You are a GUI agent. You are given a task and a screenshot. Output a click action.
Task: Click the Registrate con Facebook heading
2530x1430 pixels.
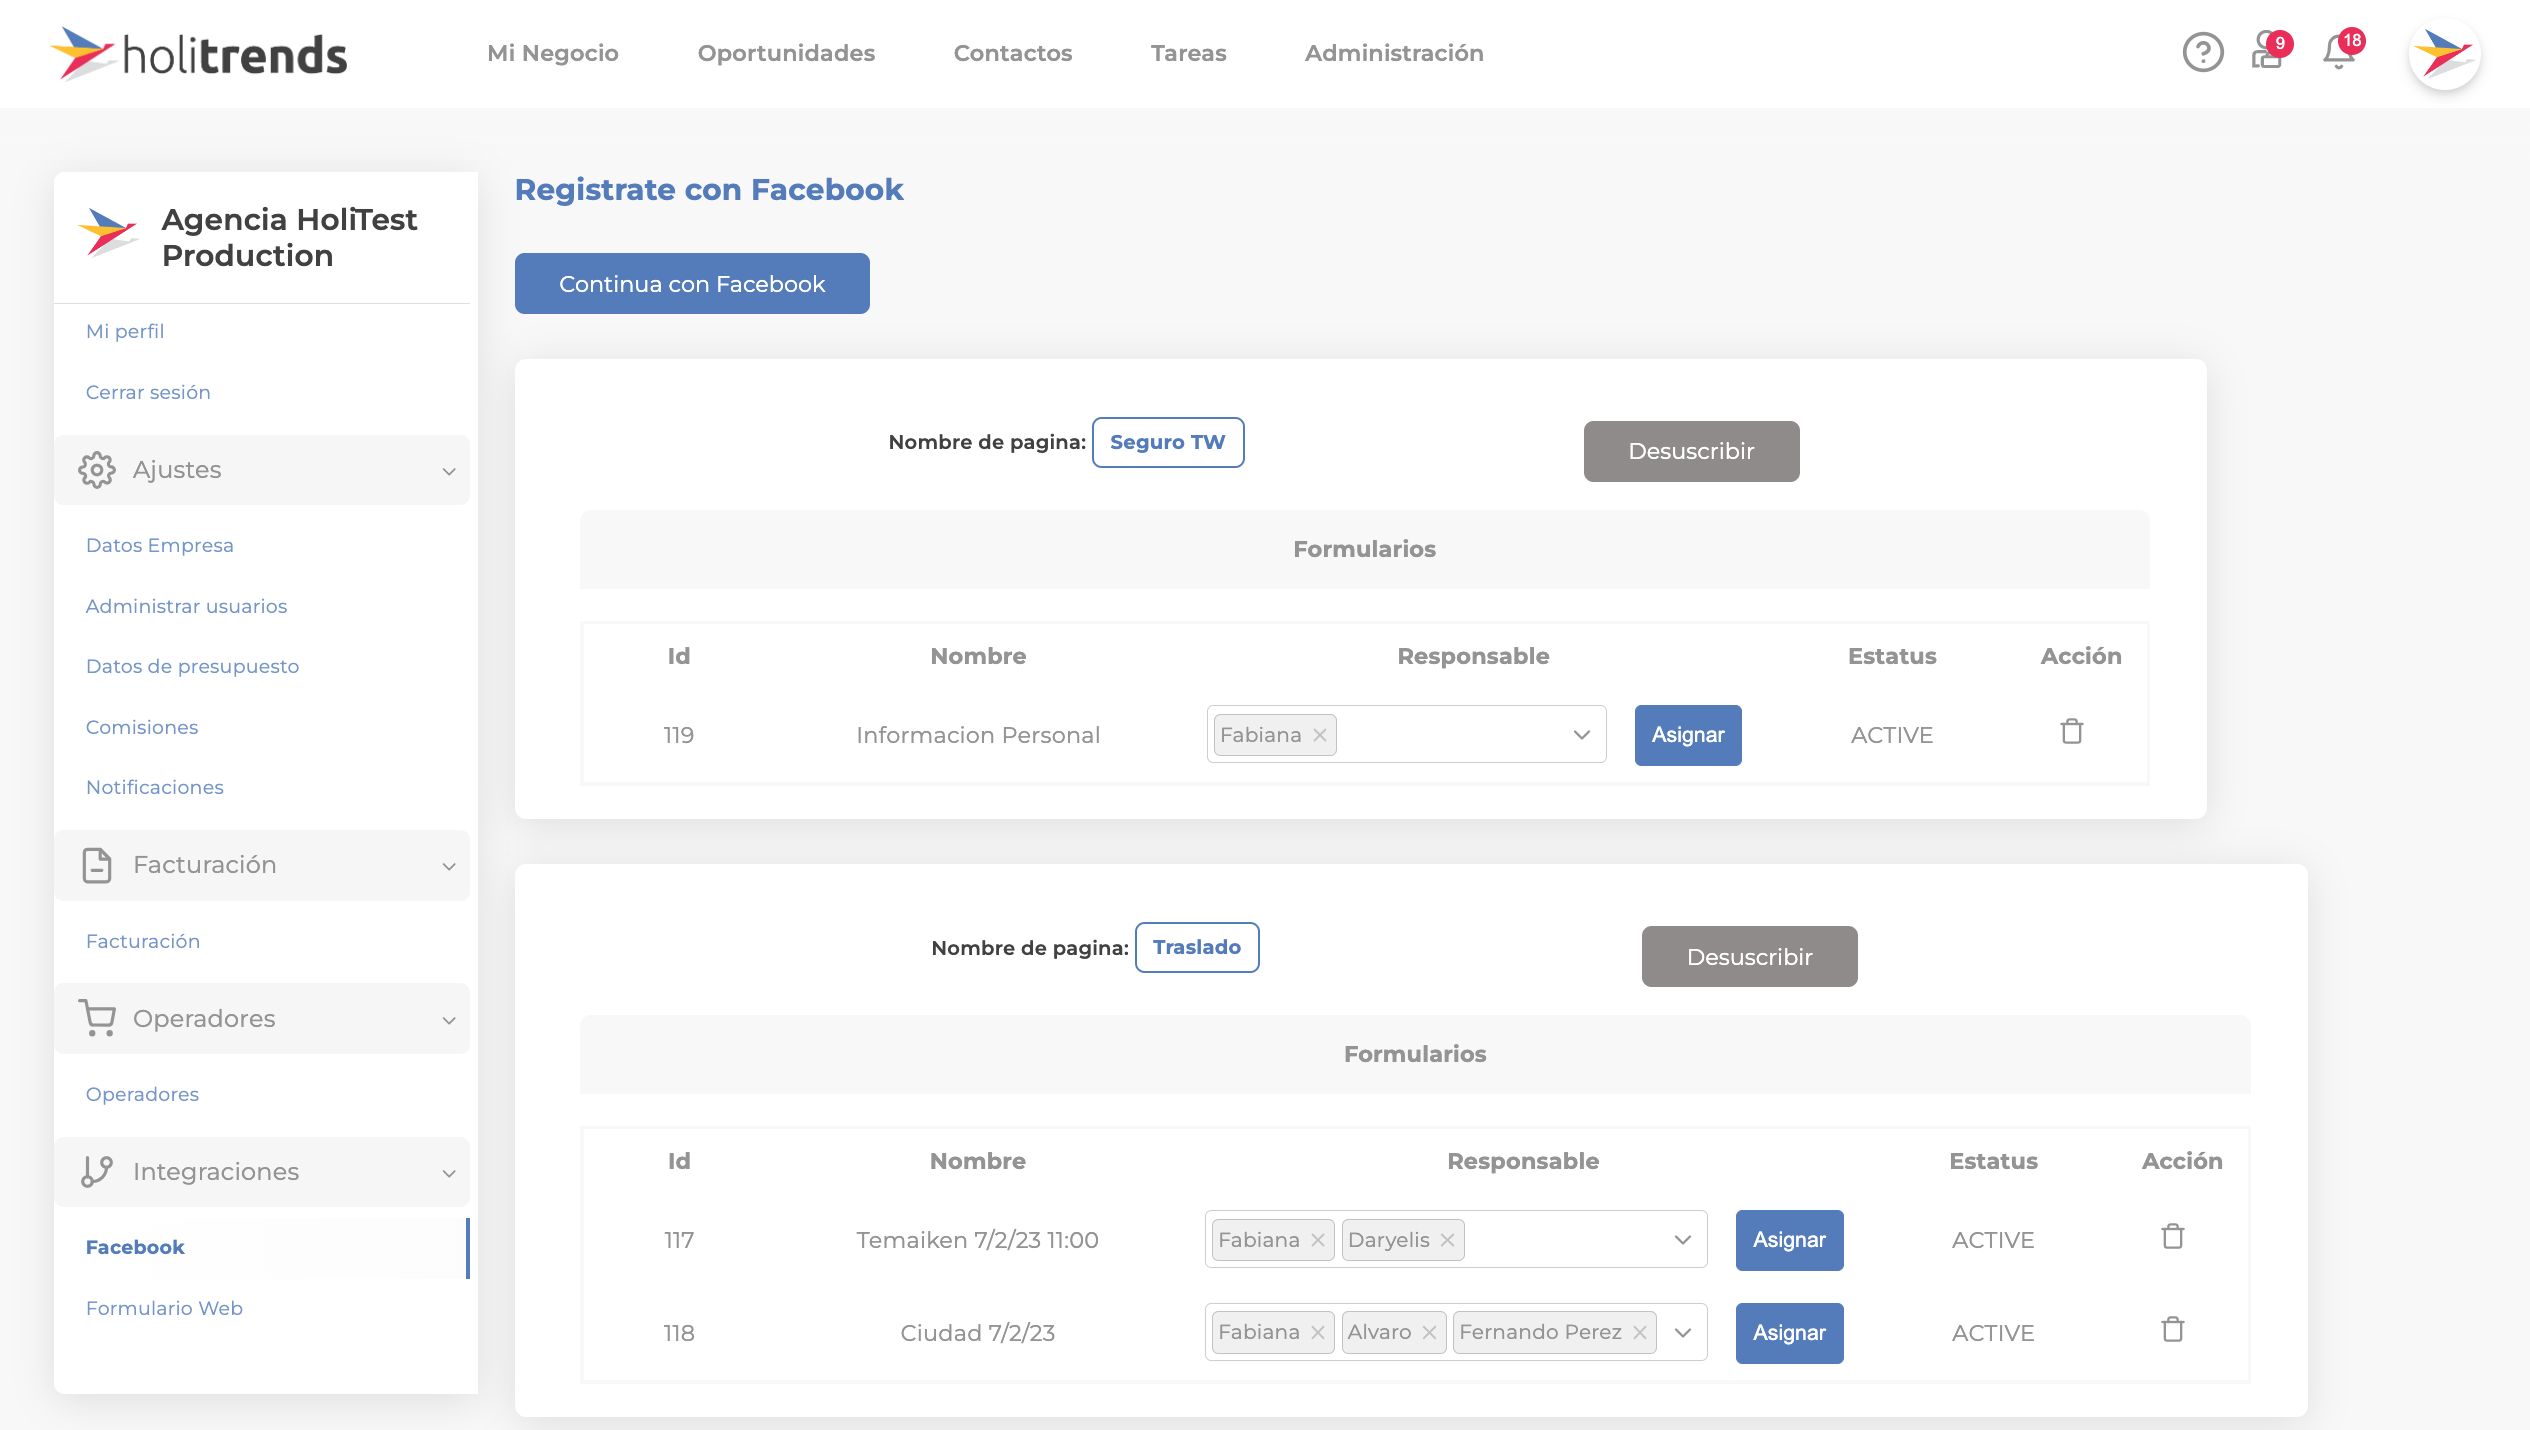click(x=709, y=189)
